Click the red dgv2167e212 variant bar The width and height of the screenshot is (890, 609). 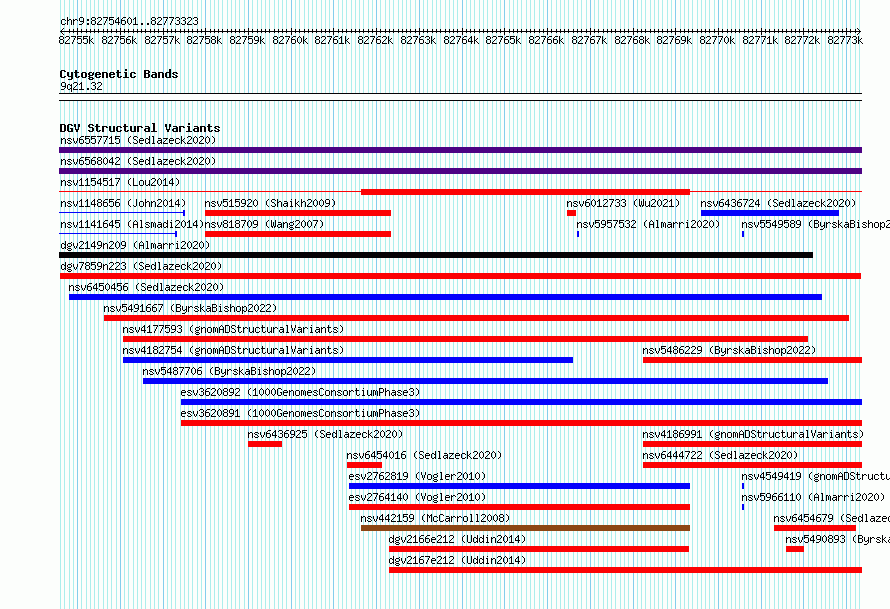tap(625, 570)
